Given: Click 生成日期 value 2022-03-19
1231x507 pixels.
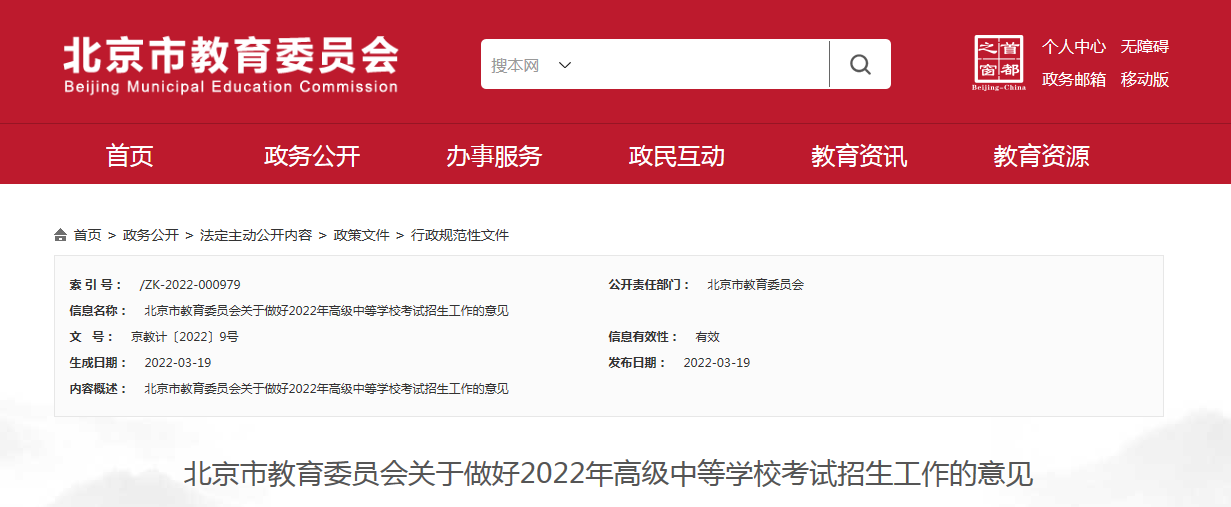Looking at the screenshot, I should (178, 363).
